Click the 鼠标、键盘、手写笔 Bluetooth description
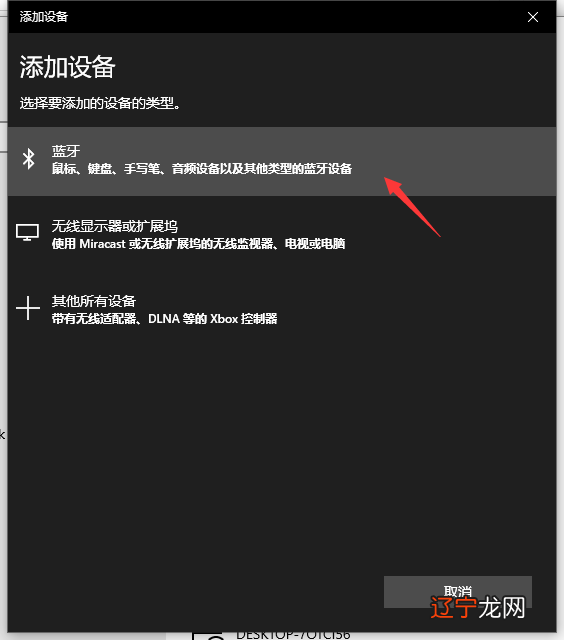The image size is (564, 640). click(x=202, y=169)
